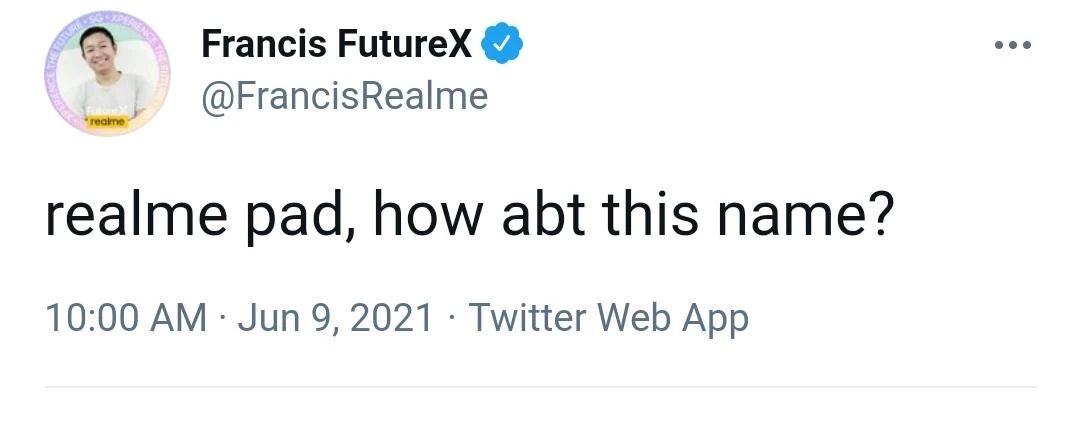Click the 10:00 AM timestamp
Viewport: 1080px width, 427px height.
(126, 318)
